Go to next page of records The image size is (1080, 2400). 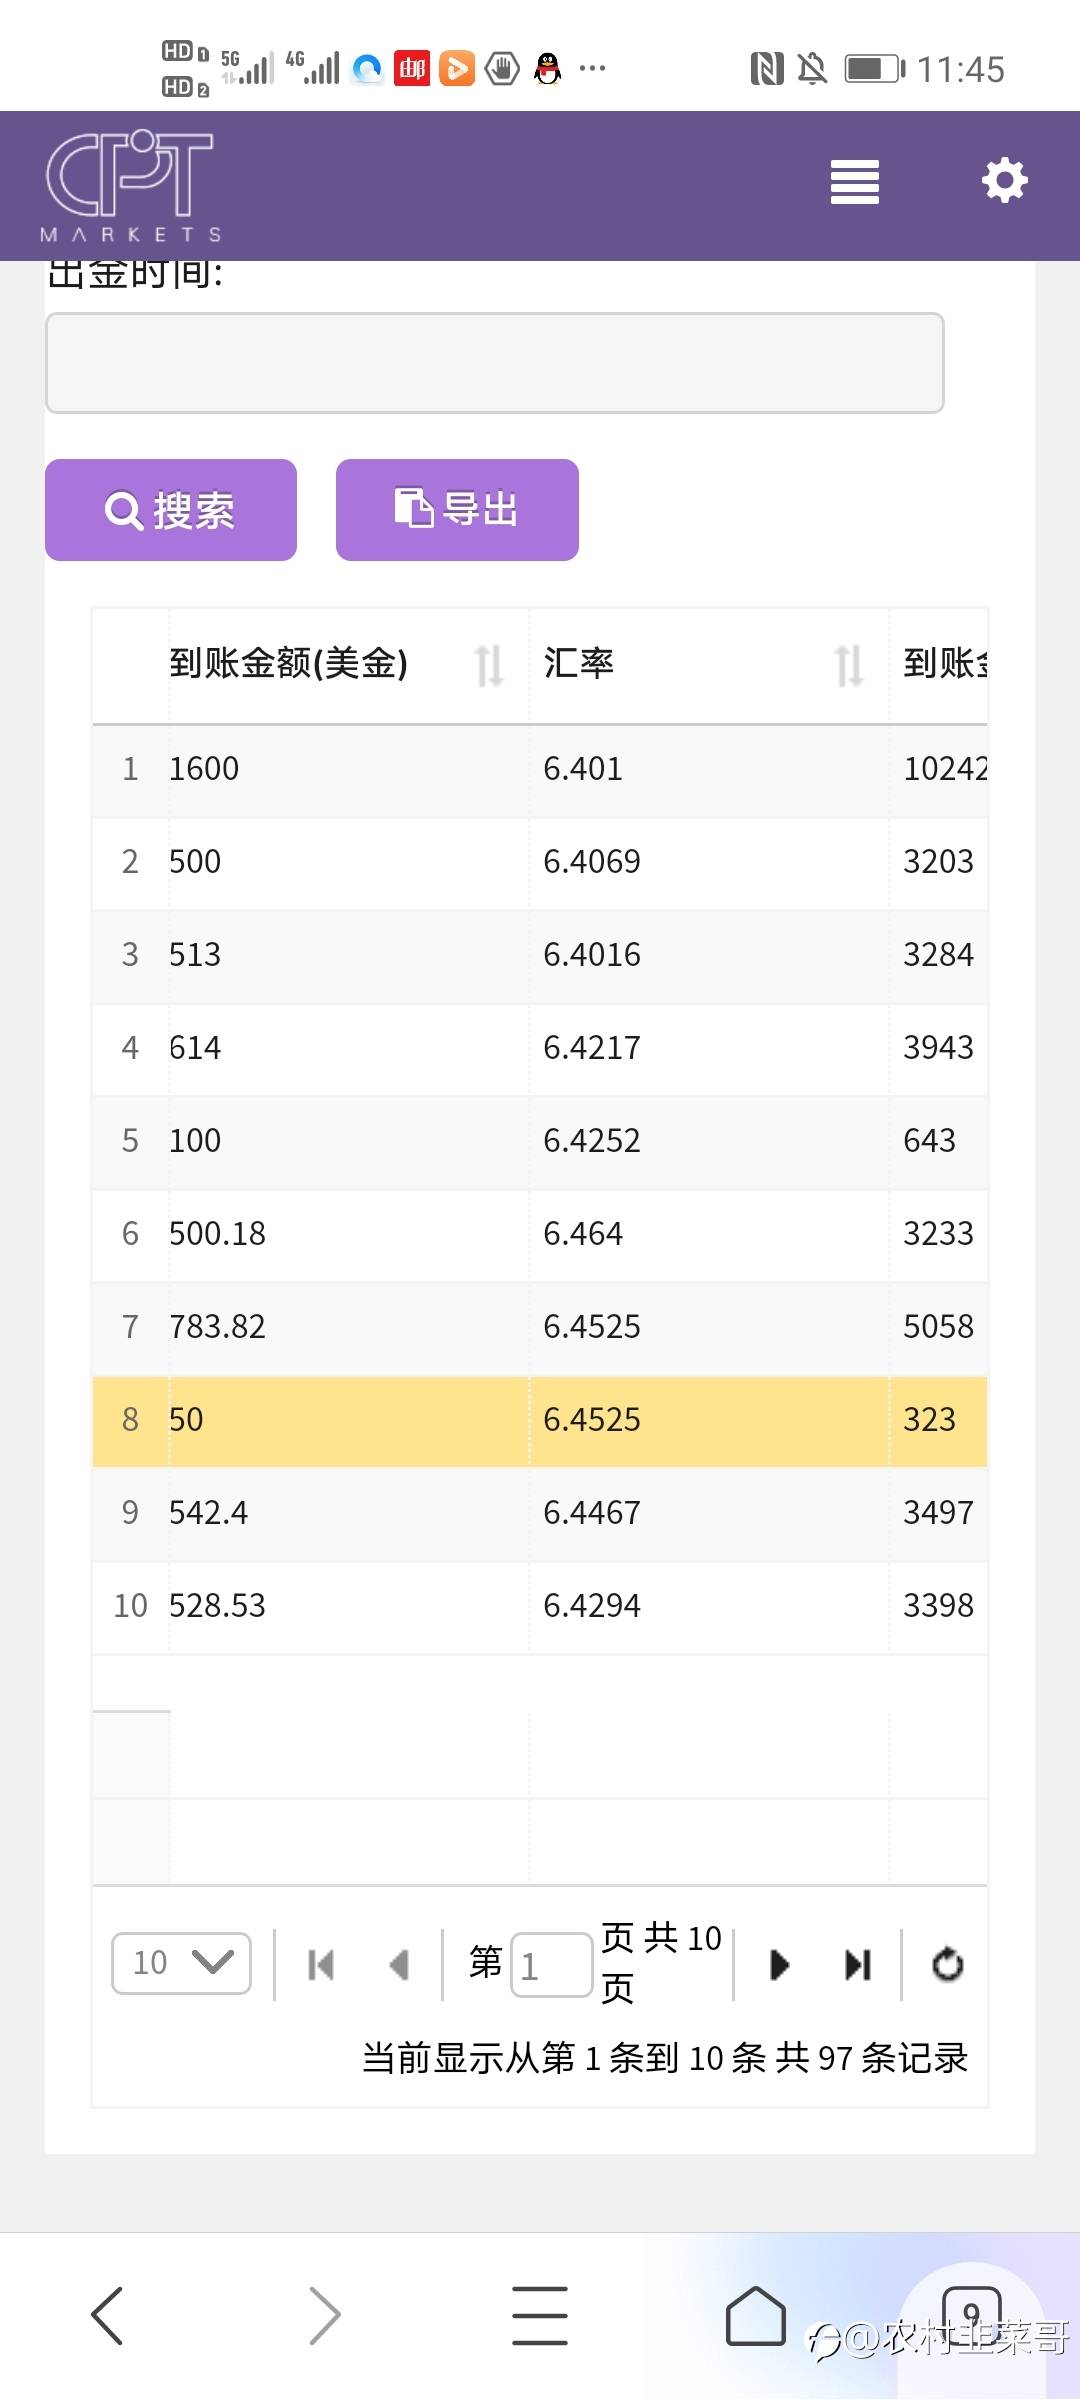coord(780,1965)
